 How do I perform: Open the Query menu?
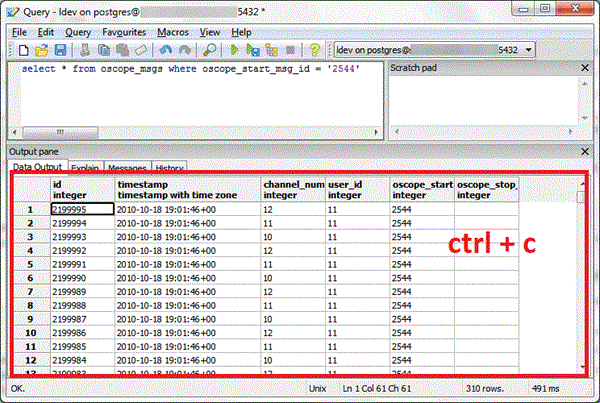click(79, 32)
